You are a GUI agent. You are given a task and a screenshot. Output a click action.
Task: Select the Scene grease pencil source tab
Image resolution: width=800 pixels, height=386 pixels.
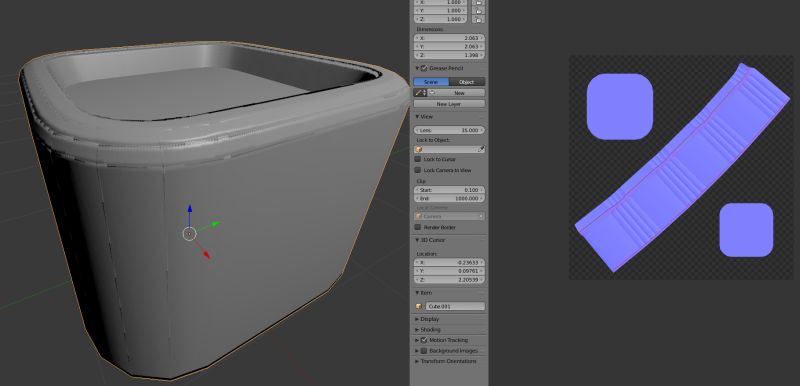click(x=431, y=82)
